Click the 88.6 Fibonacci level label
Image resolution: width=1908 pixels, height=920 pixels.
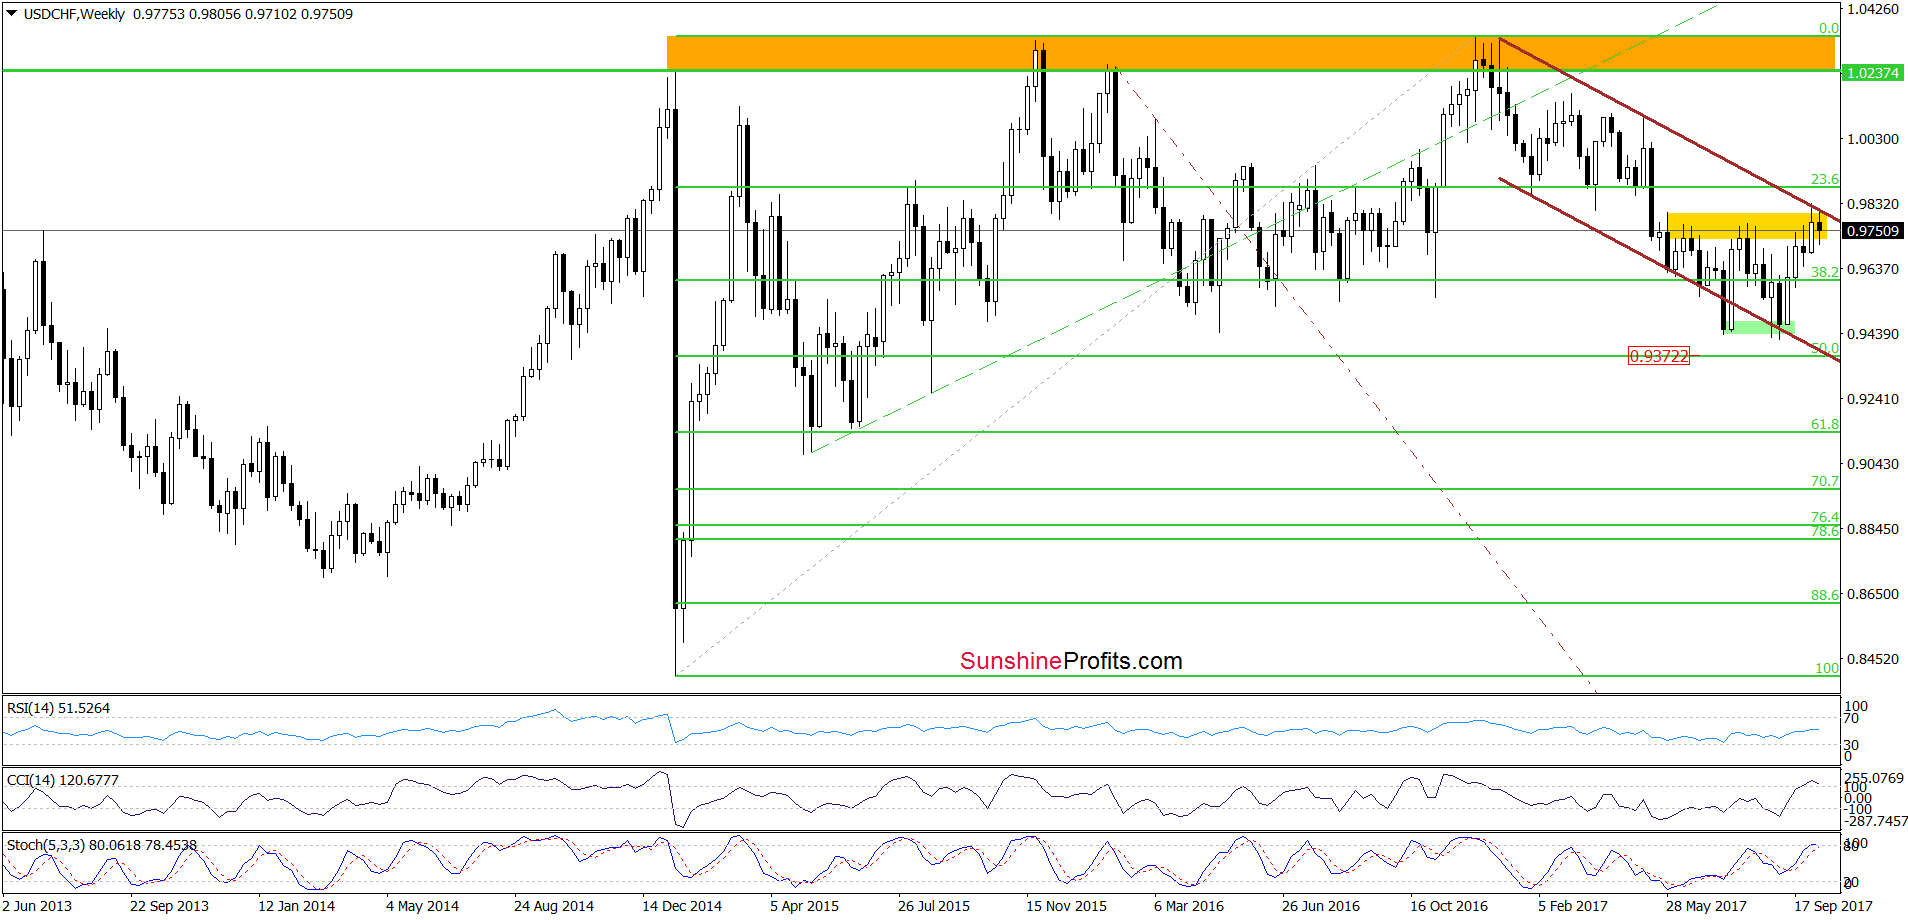coord(1825,595)
